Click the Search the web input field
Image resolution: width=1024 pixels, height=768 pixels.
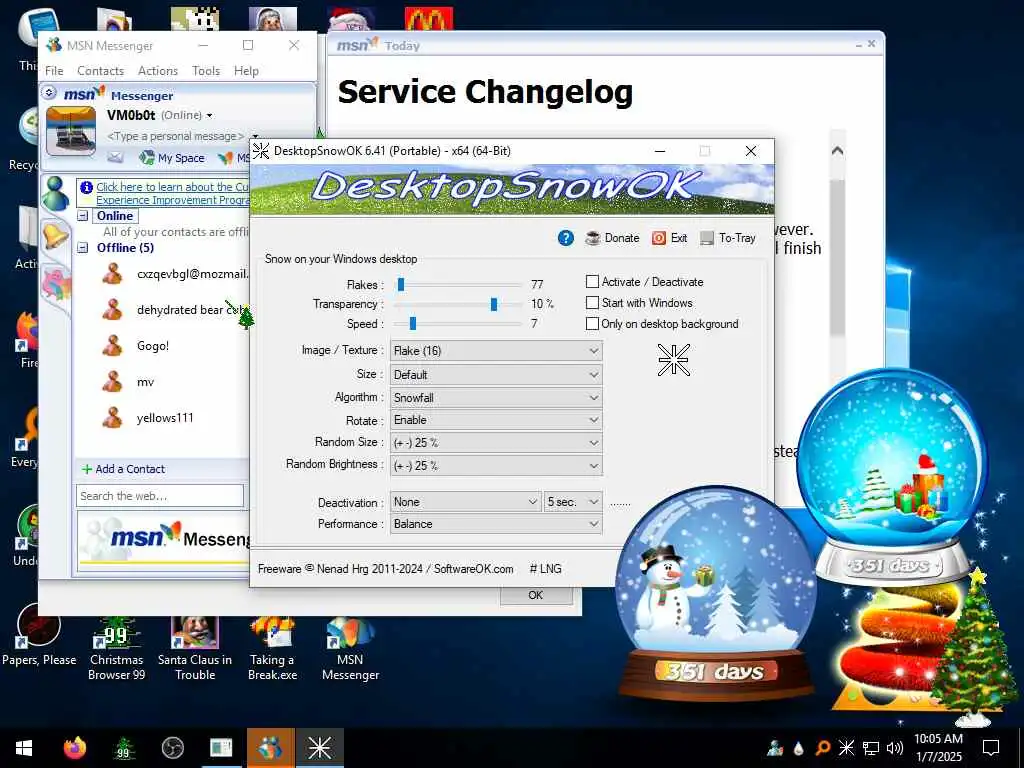click(160, 496)
